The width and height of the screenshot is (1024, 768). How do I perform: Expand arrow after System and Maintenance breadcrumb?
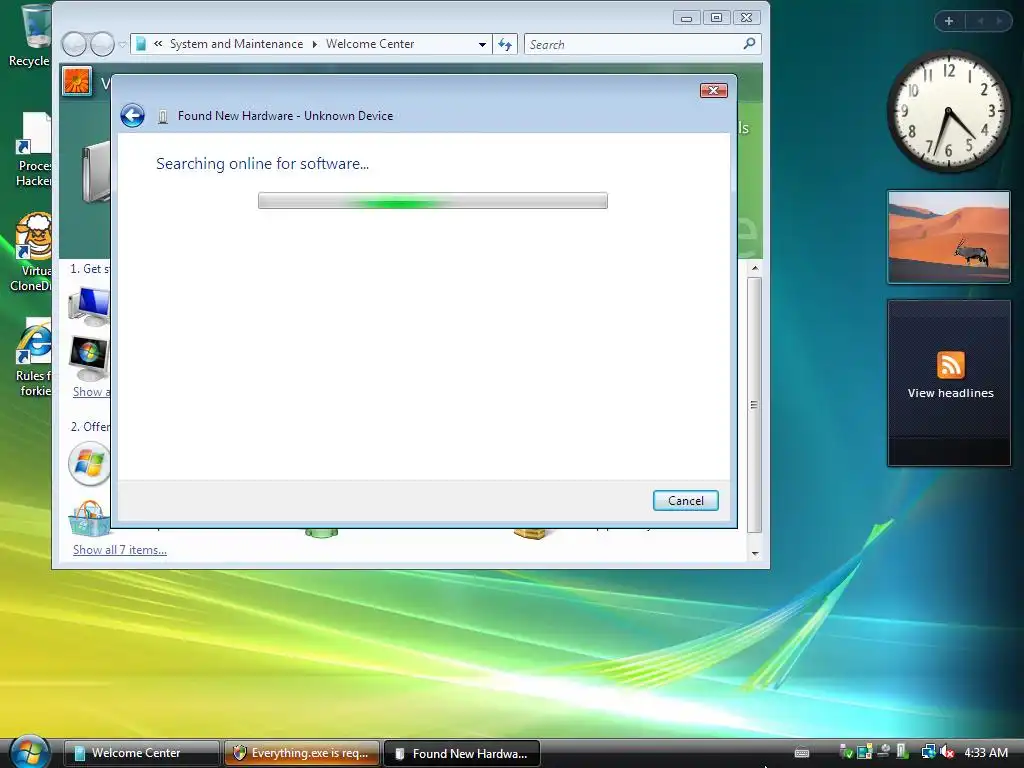pos(314,44)
